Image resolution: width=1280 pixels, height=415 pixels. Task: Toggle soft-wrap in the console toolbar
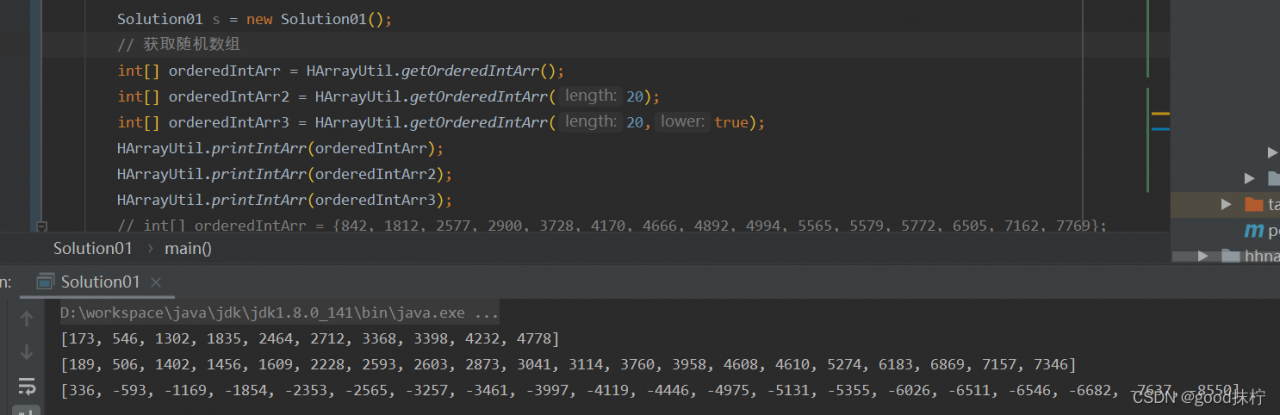pos(27,385)
